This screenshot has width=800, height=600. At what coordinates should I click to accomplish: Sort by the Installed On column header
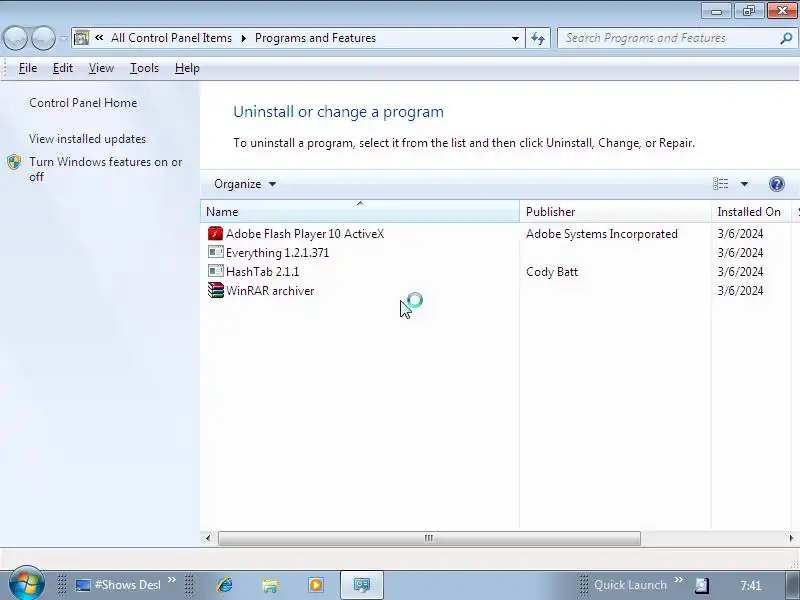pyautogui.click(x=751, y=211)
